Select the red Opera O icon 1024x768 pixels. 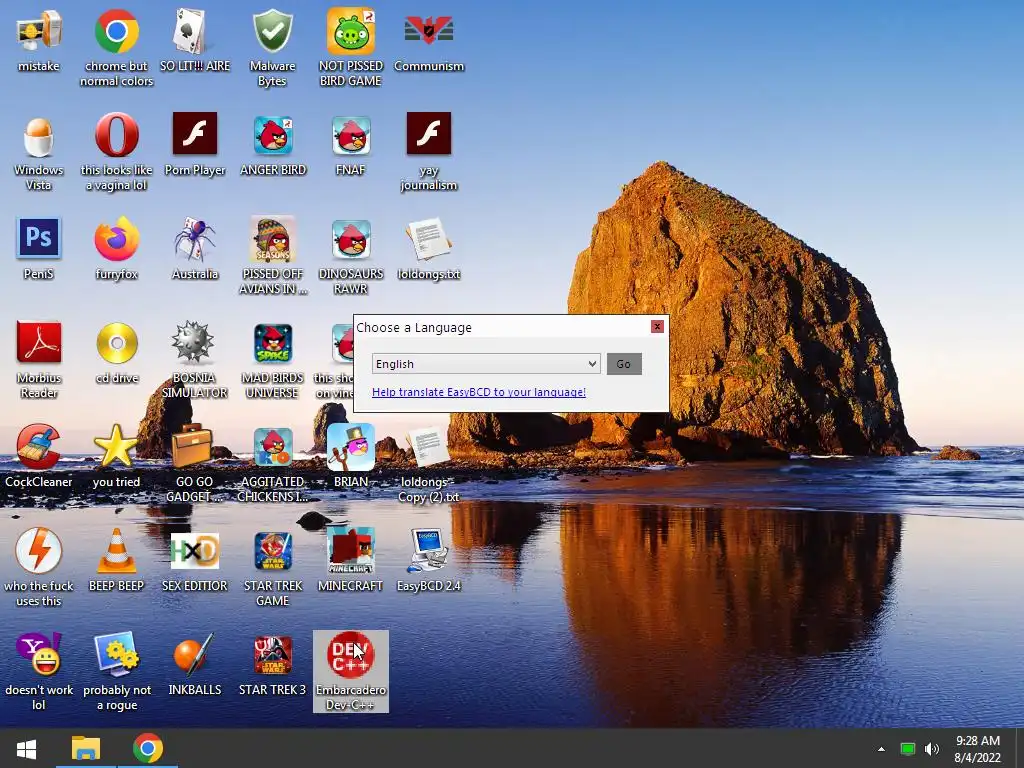(116, 135)
